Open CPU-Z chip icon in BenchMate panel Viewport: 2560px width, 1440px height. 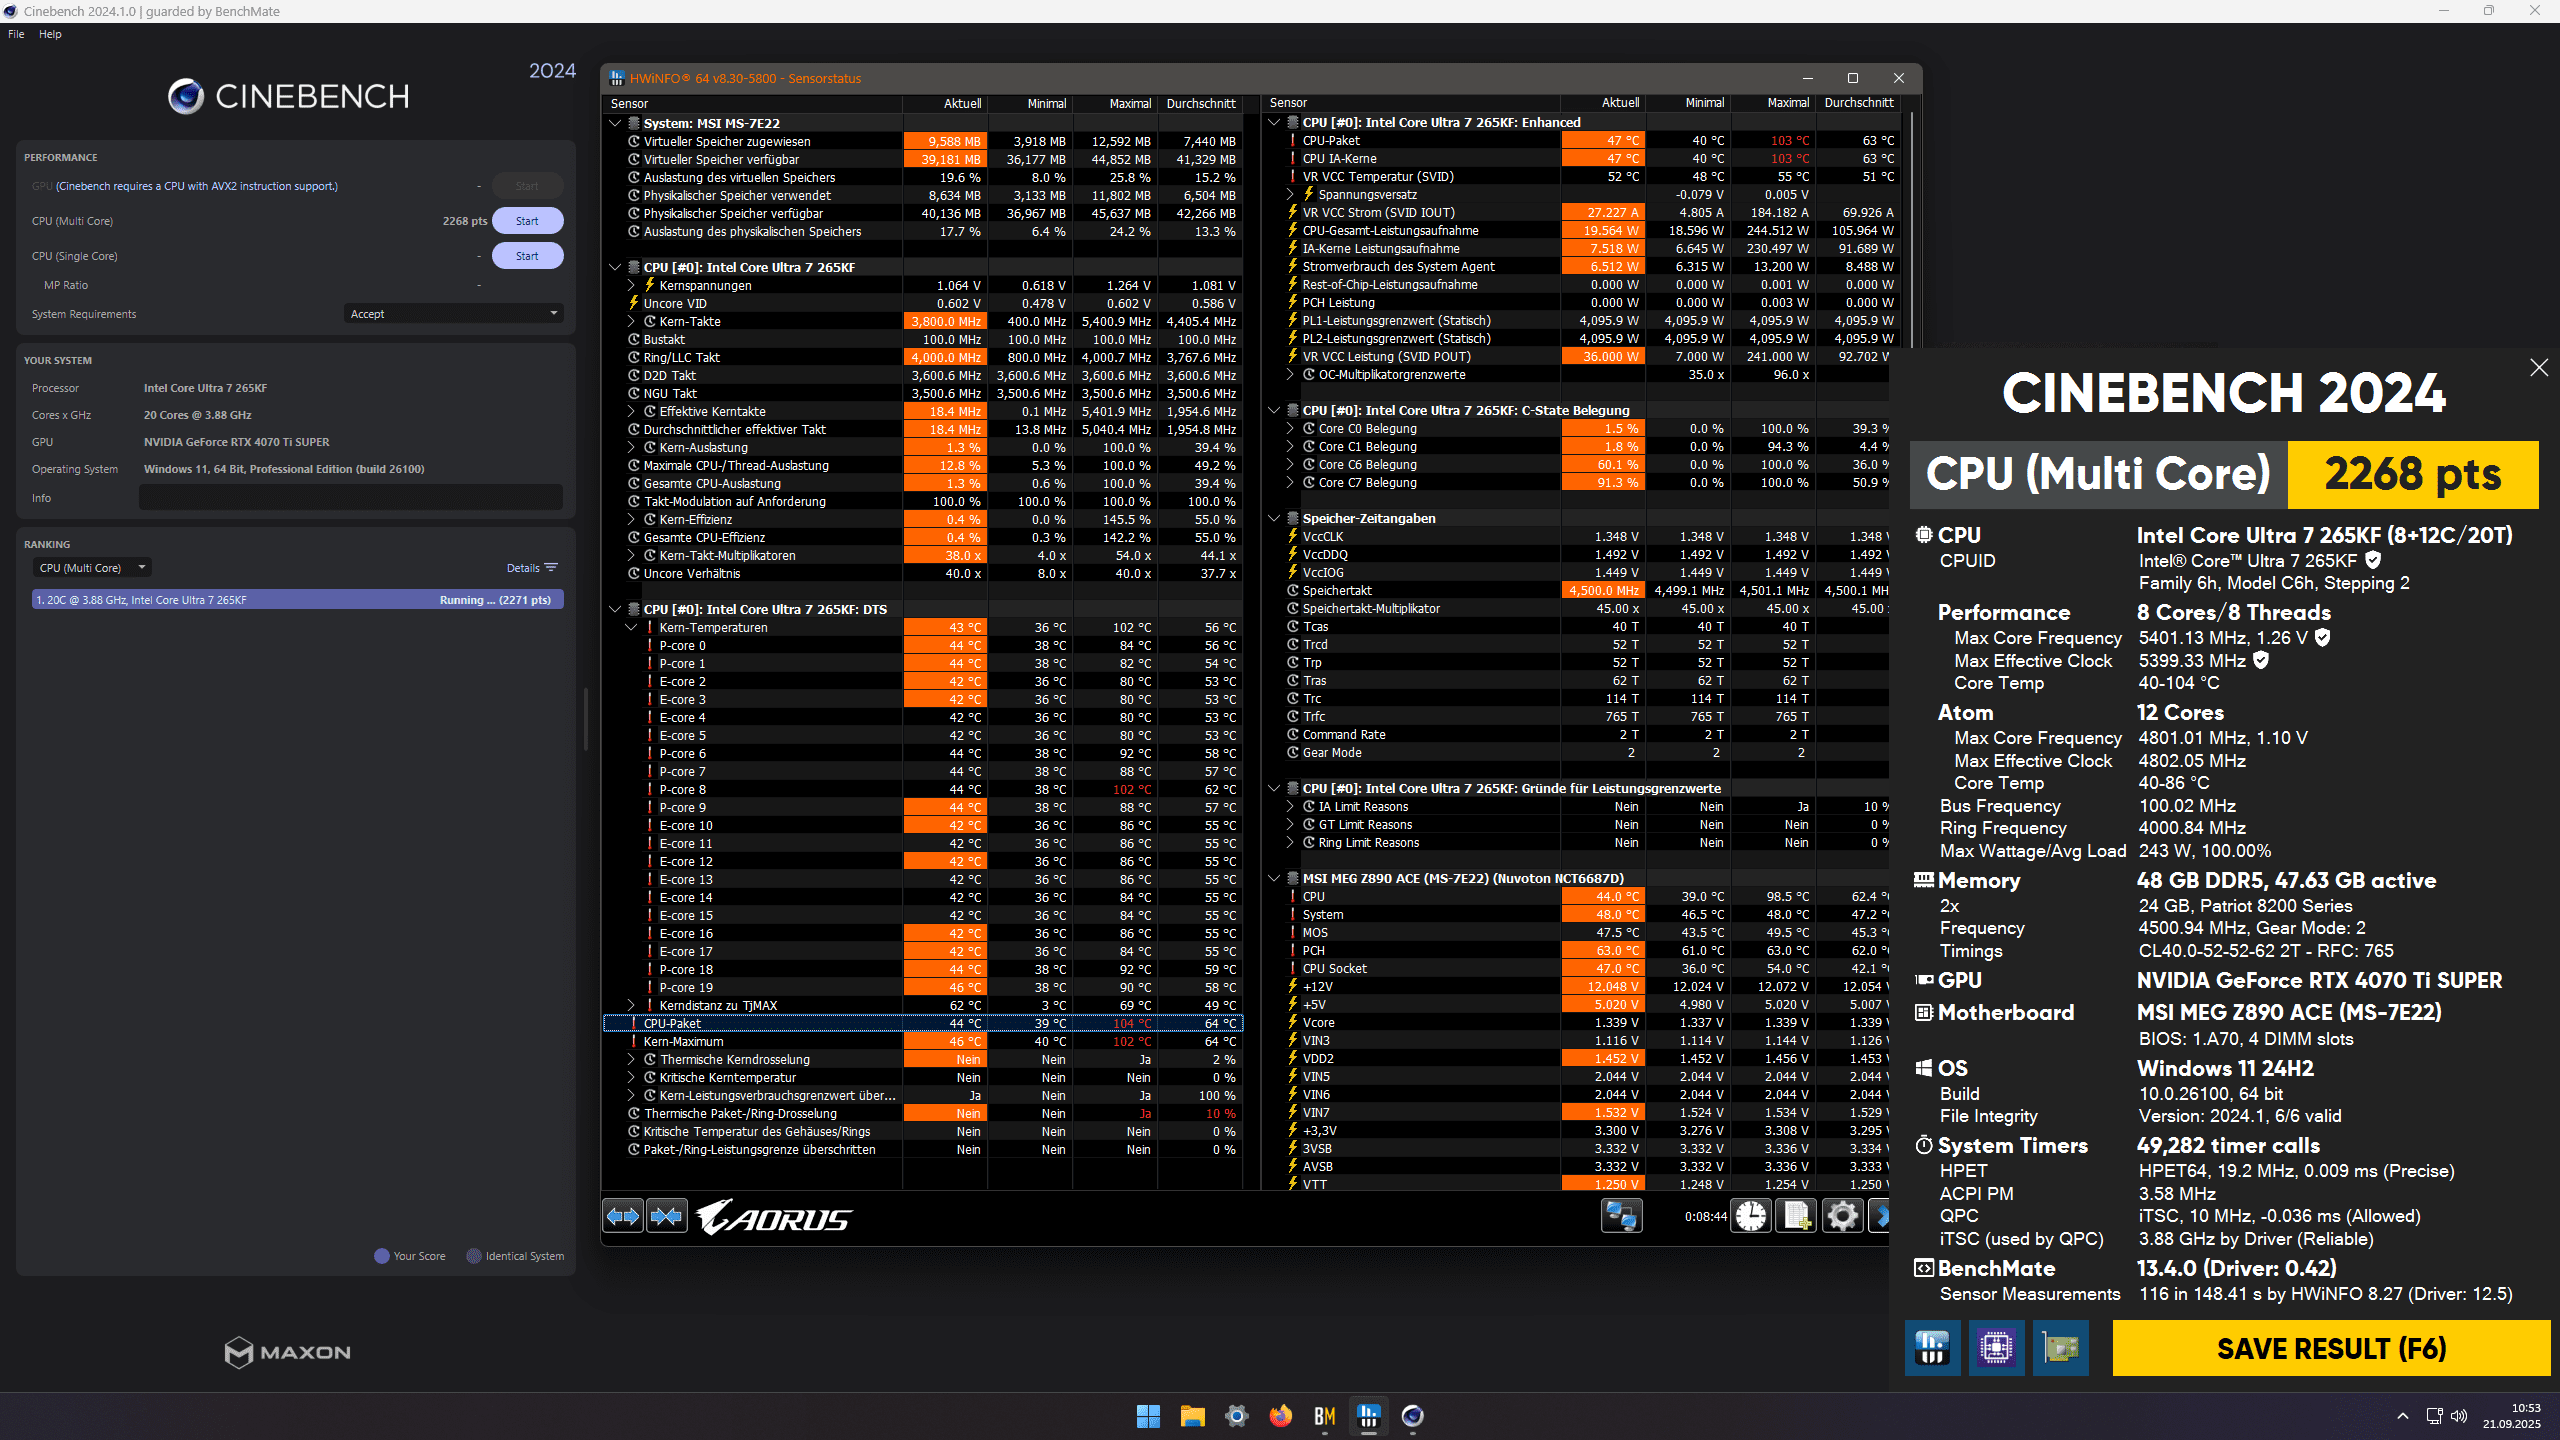[x=1996, y=1348]
